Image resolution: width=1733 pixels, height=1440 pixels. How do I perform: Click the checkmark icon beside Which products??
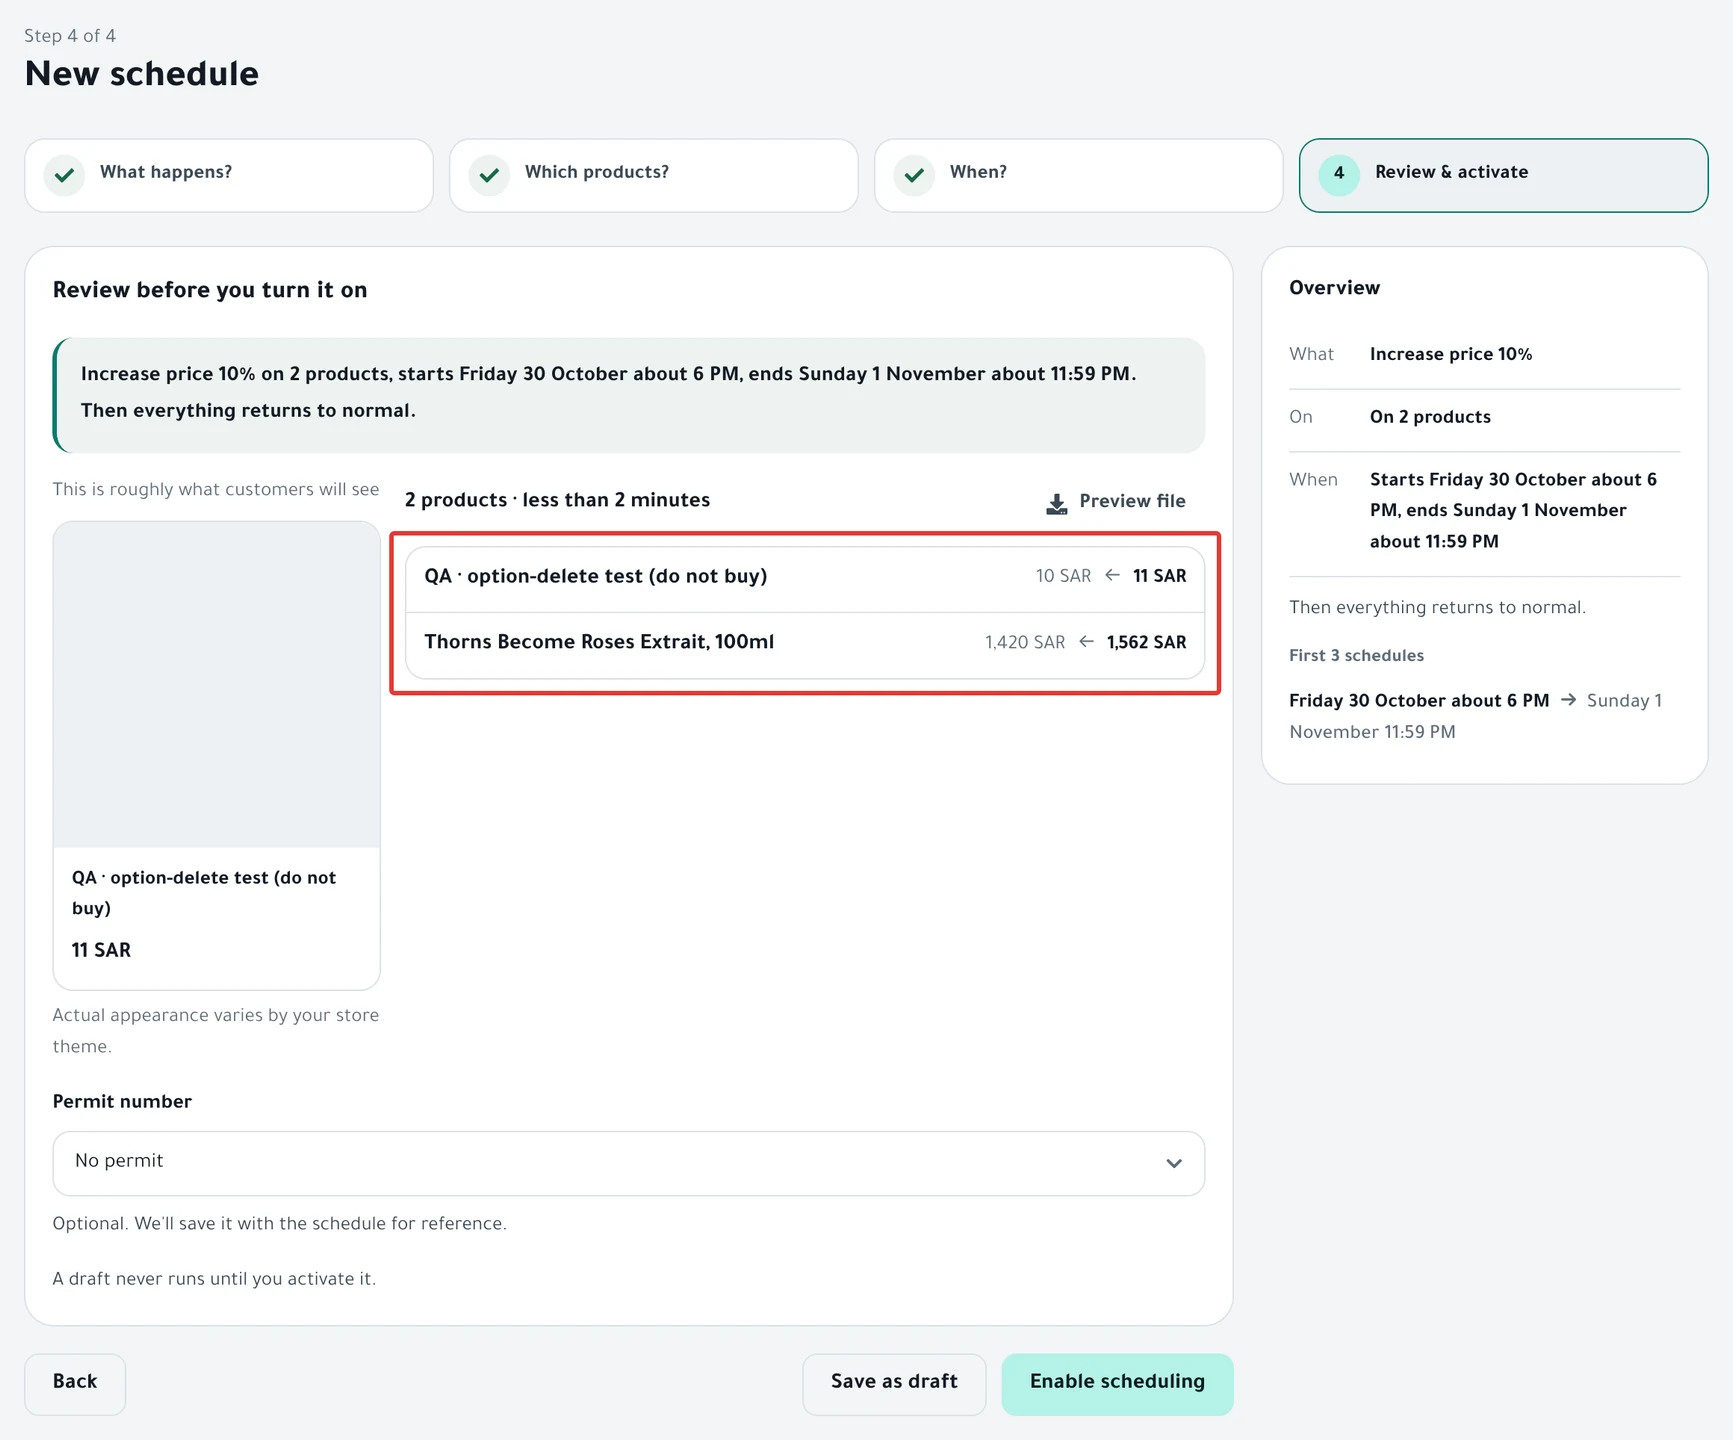tap(489, 175)
